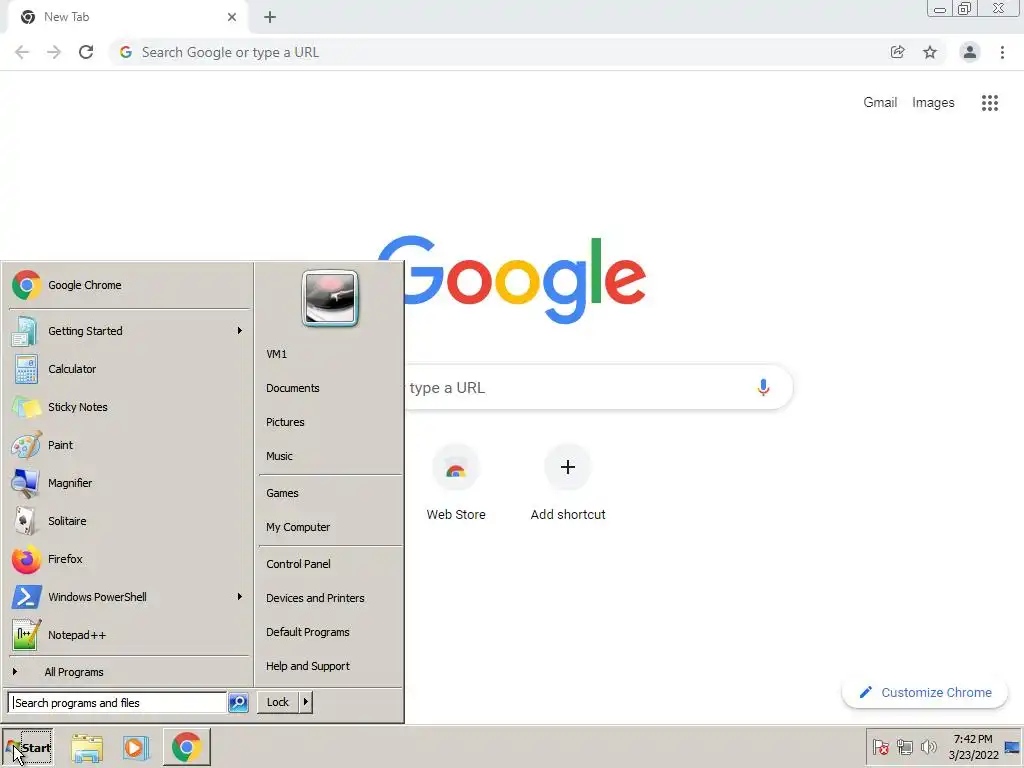Open Action Center flag tray icon
1024x768 pixels.
coord(880,747)
